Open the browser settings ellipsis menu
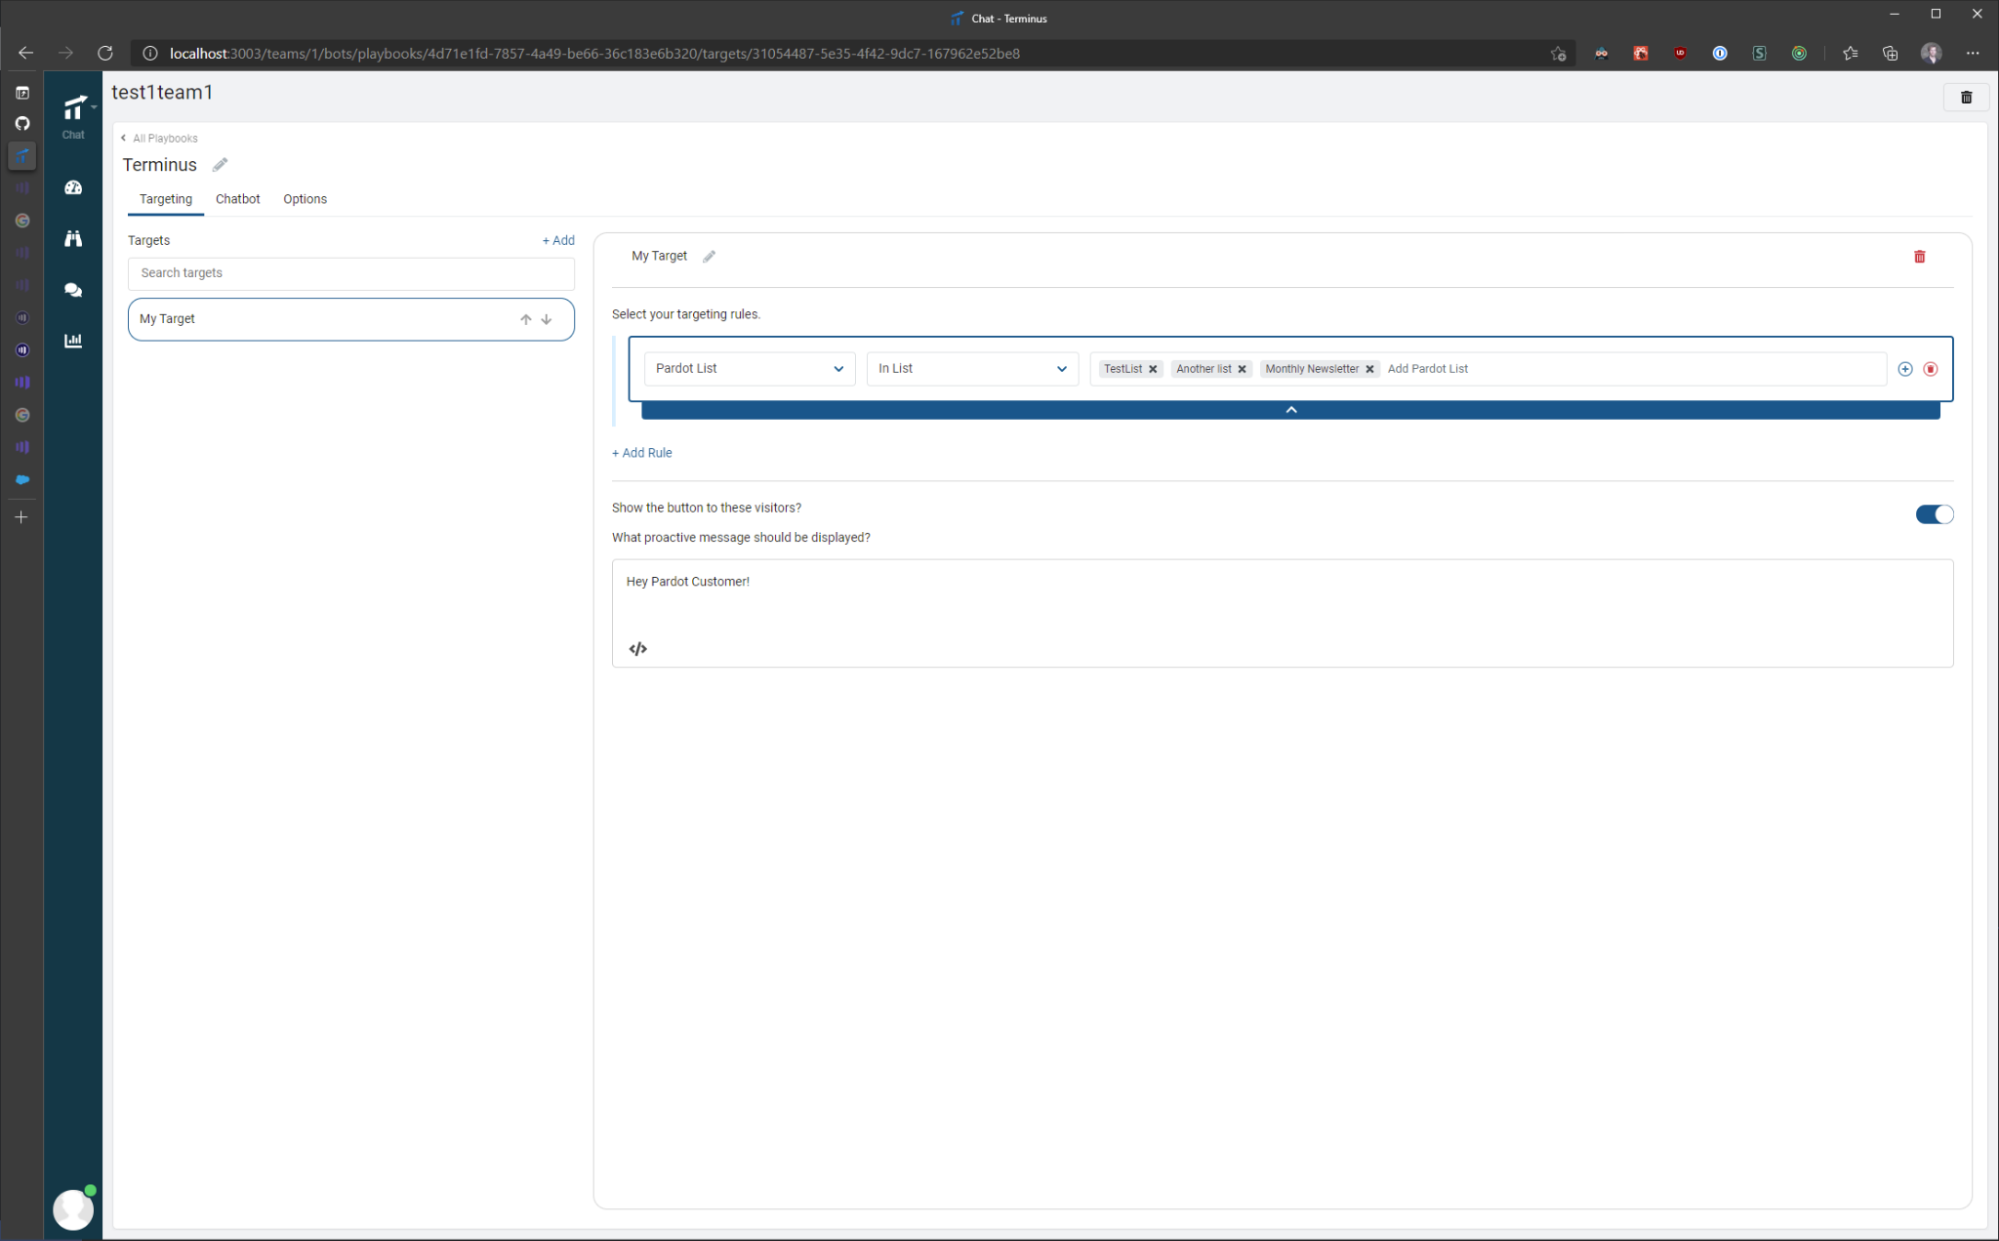 (x=1972, y=53)
